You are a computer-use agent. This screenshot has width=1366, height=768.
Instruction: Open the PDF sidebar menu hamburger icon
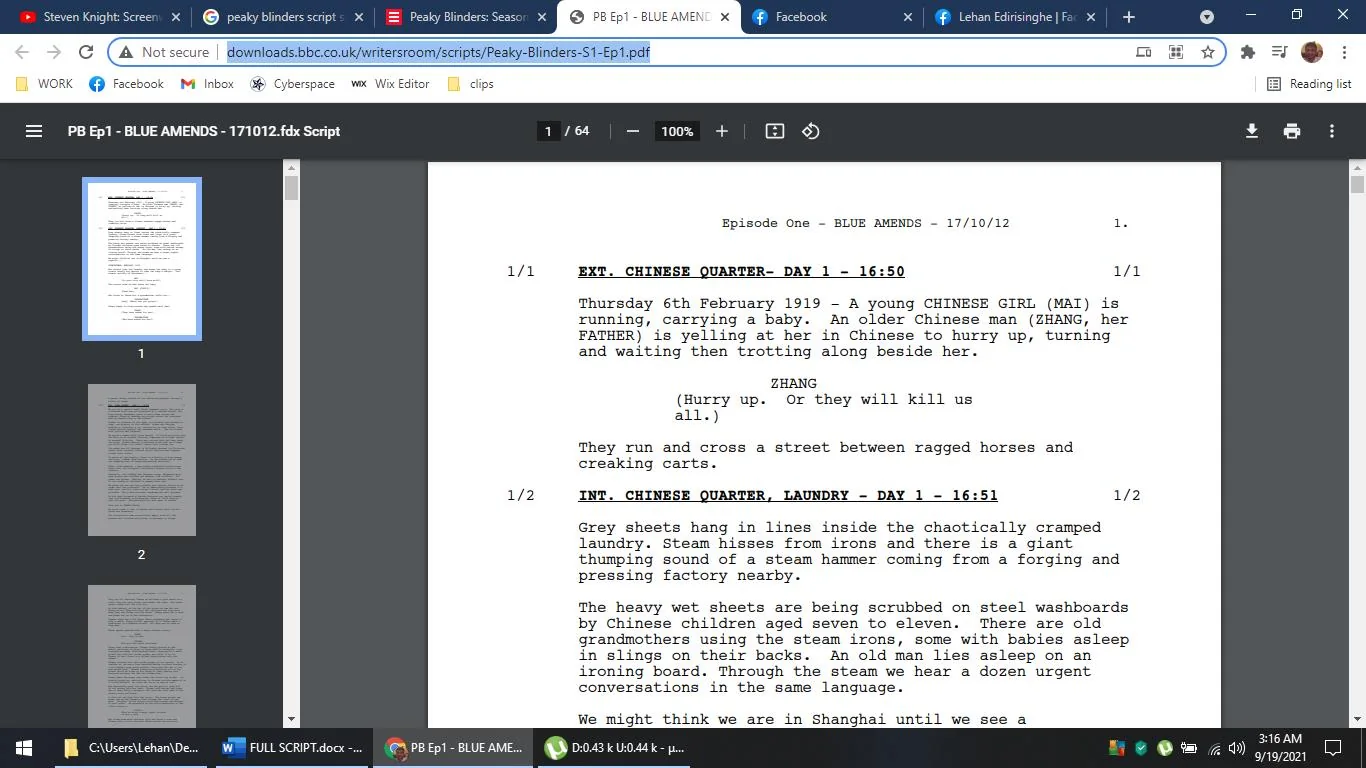coord(34,131)
